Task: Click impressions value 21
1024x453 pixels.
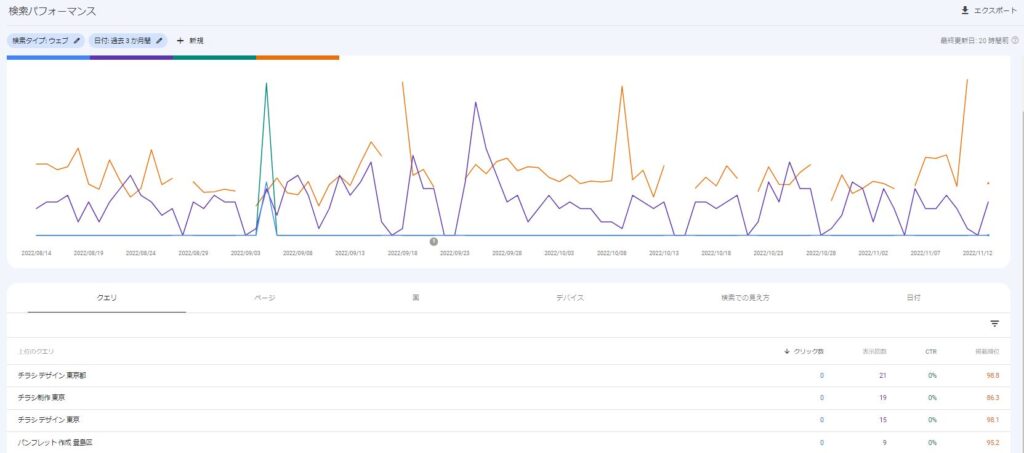Action: pyautogui.click(x=882, y=375)
